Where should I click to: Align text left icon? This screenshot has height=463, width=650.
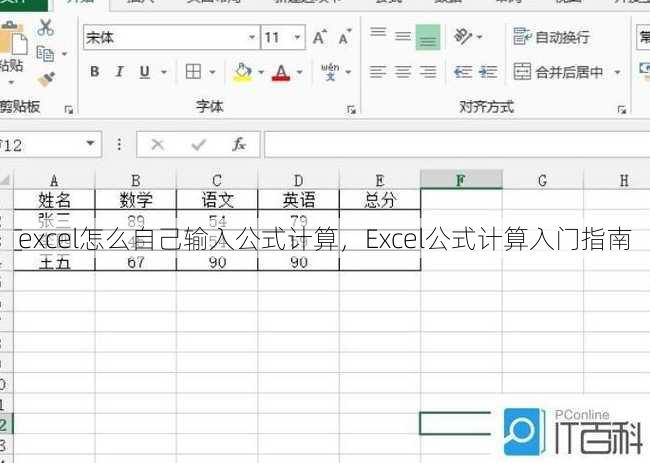pyautogui.click(x=378, y=72)
